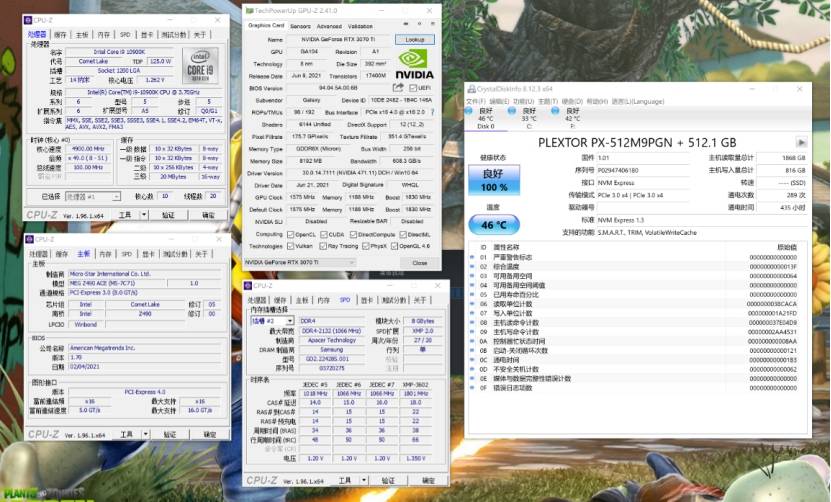Toggle the PhysX checkbox
The image size is (831, 502).
point(365,246)
